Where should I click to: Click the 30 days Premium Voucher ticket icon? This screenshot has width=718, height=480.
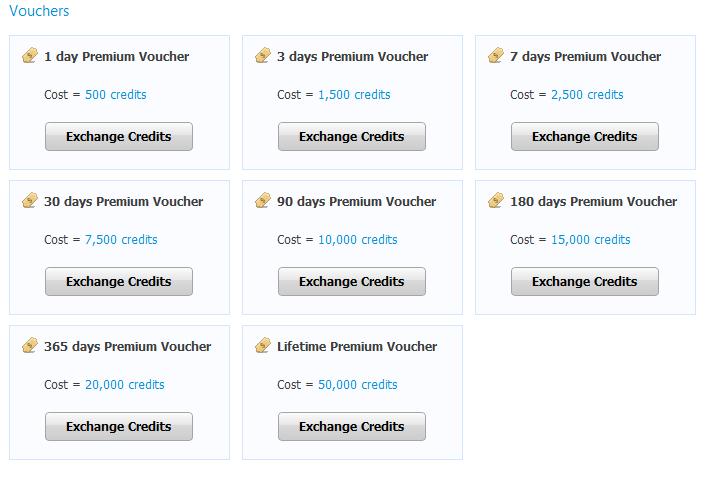click(30, 201)
